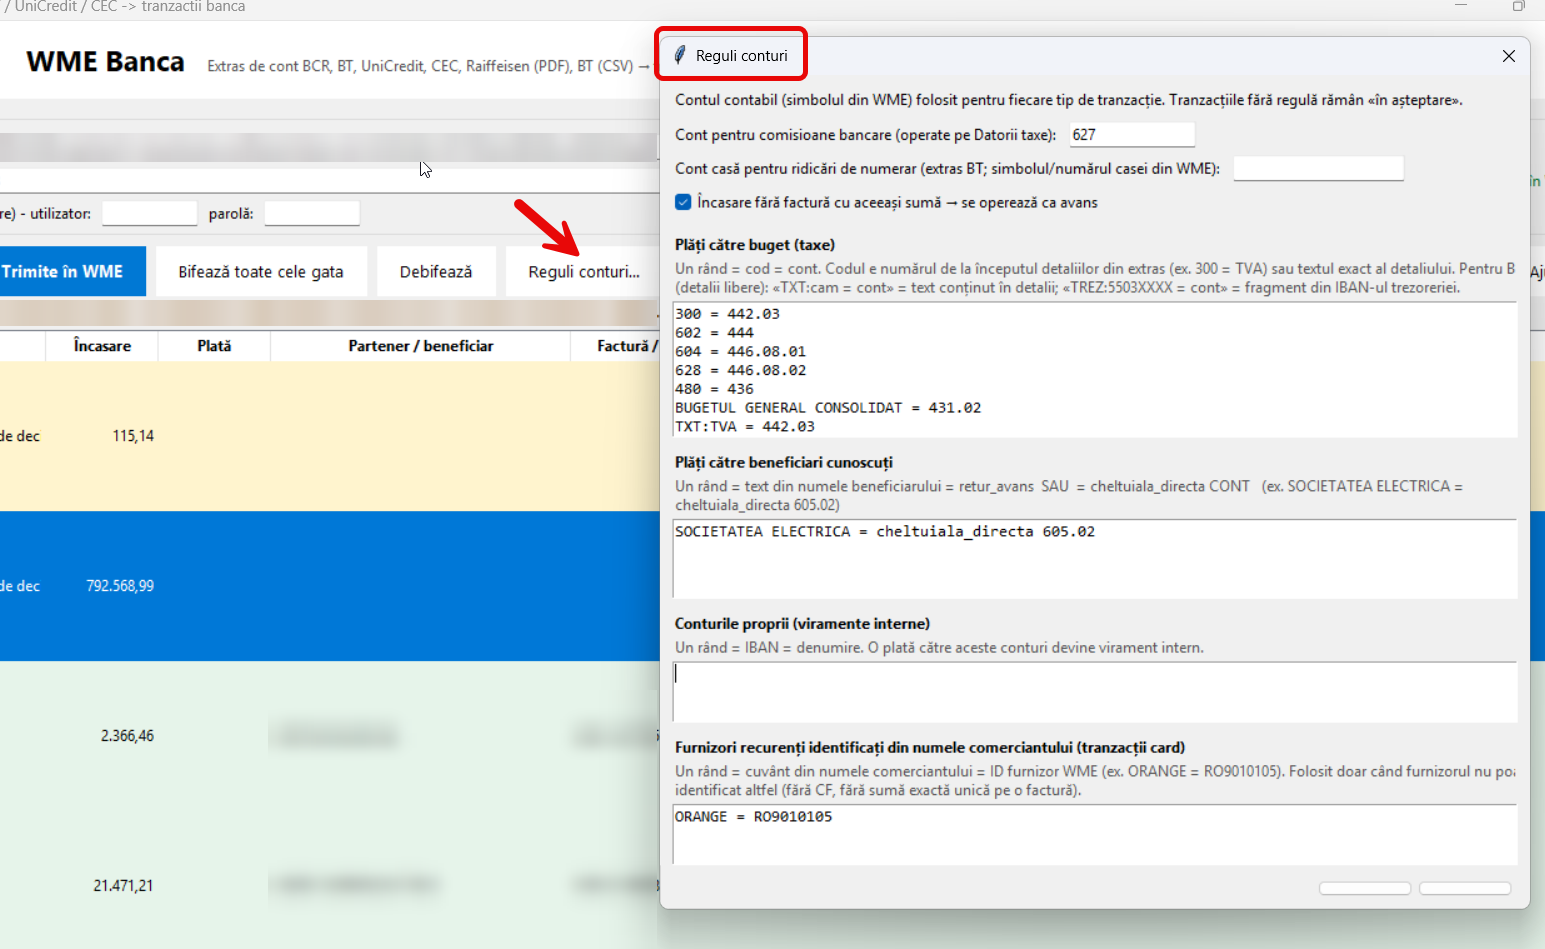This screenshot has height=949, width=1545.
Task: Click the 'parolă' input field
Action: pyautogui.click(x=312, y=213)
